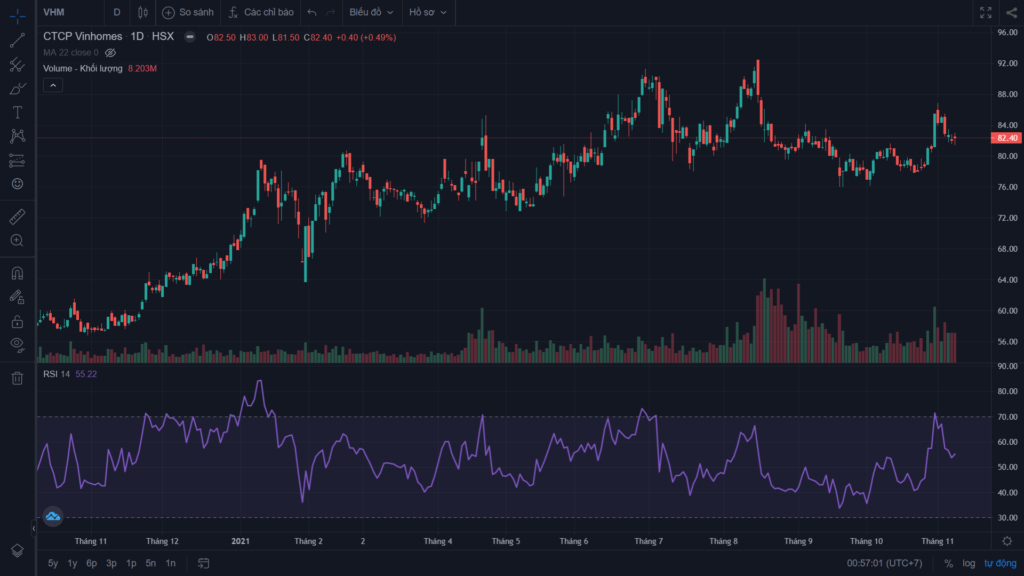Toggle the magnet mode
This screenshot has height=576, width=1024.
[18, 273]
